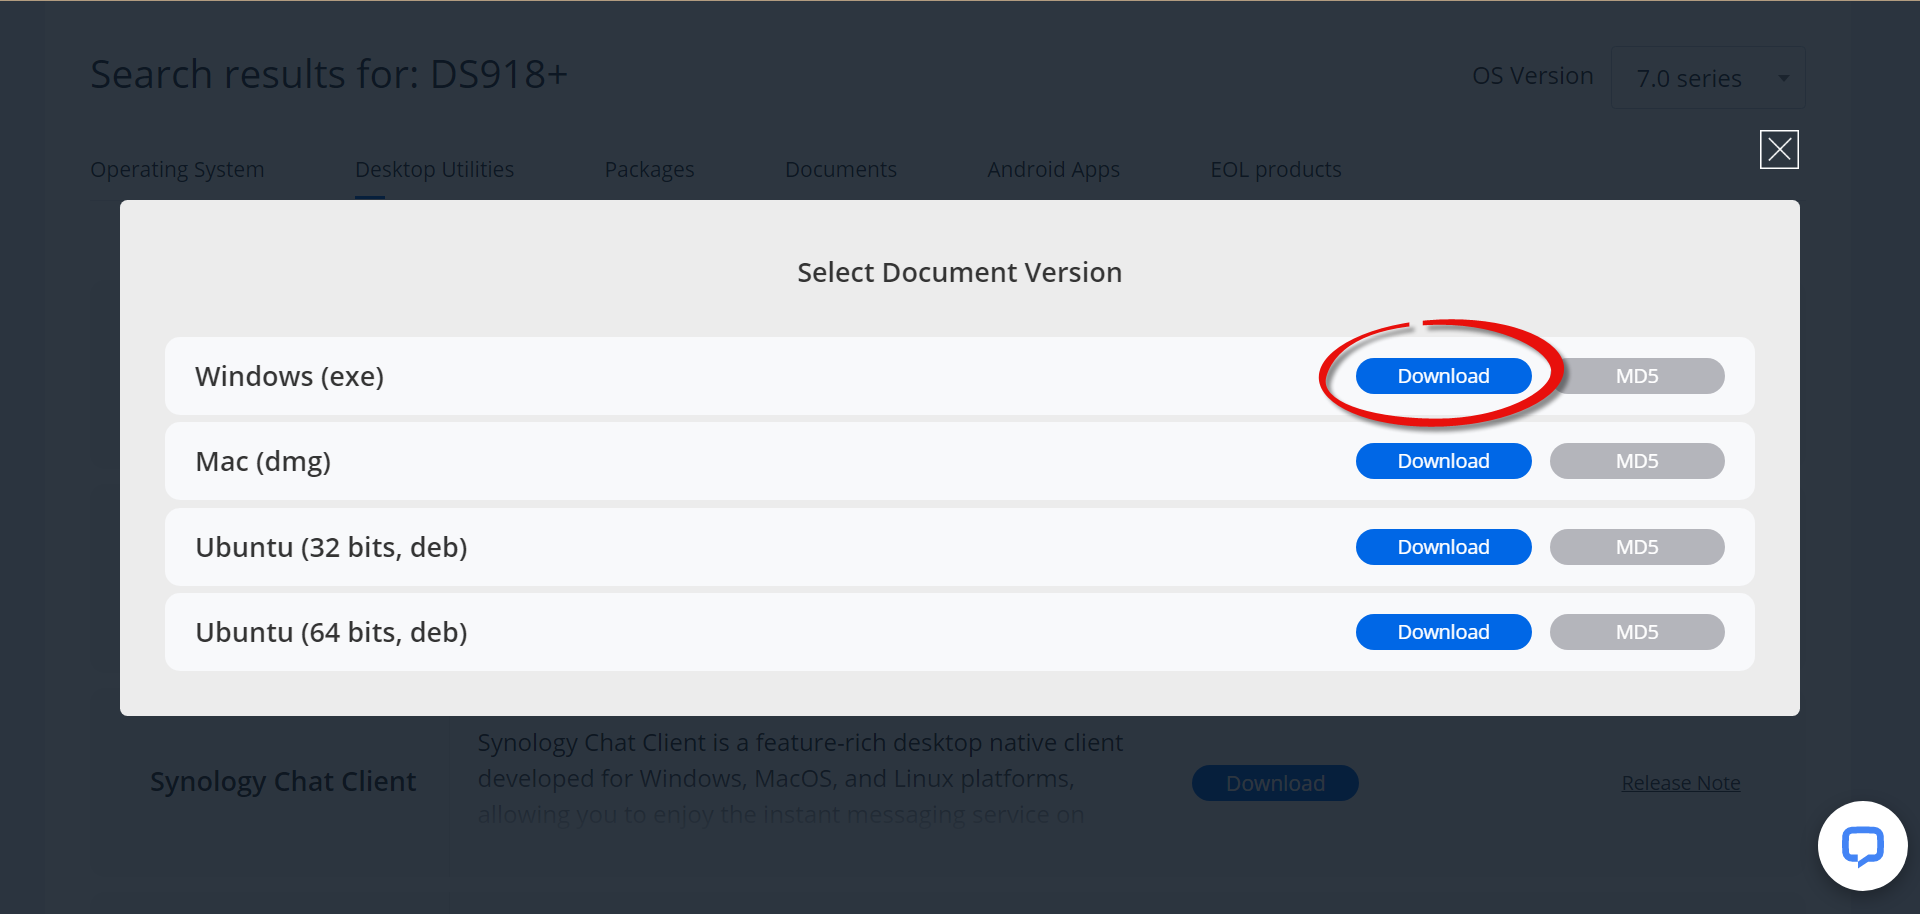Show MD5 for Mac dmg

coord(1637,461)
